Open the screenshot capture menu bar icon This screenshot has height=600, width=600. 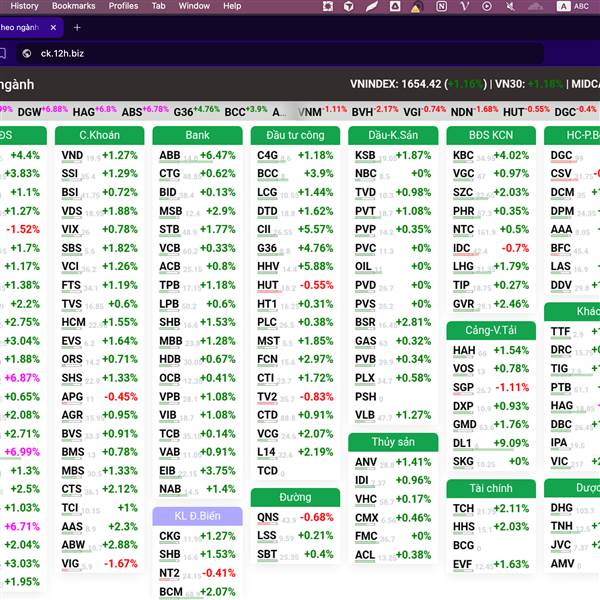click(328, 6)
